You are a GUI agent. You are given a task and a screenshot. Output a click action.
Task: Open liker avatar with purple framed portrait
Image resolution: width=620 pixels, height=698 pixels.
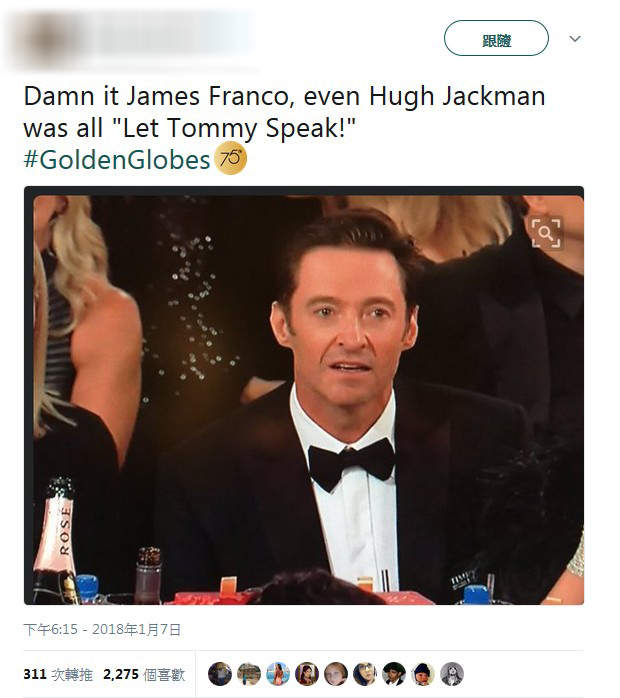click(307, 674)
